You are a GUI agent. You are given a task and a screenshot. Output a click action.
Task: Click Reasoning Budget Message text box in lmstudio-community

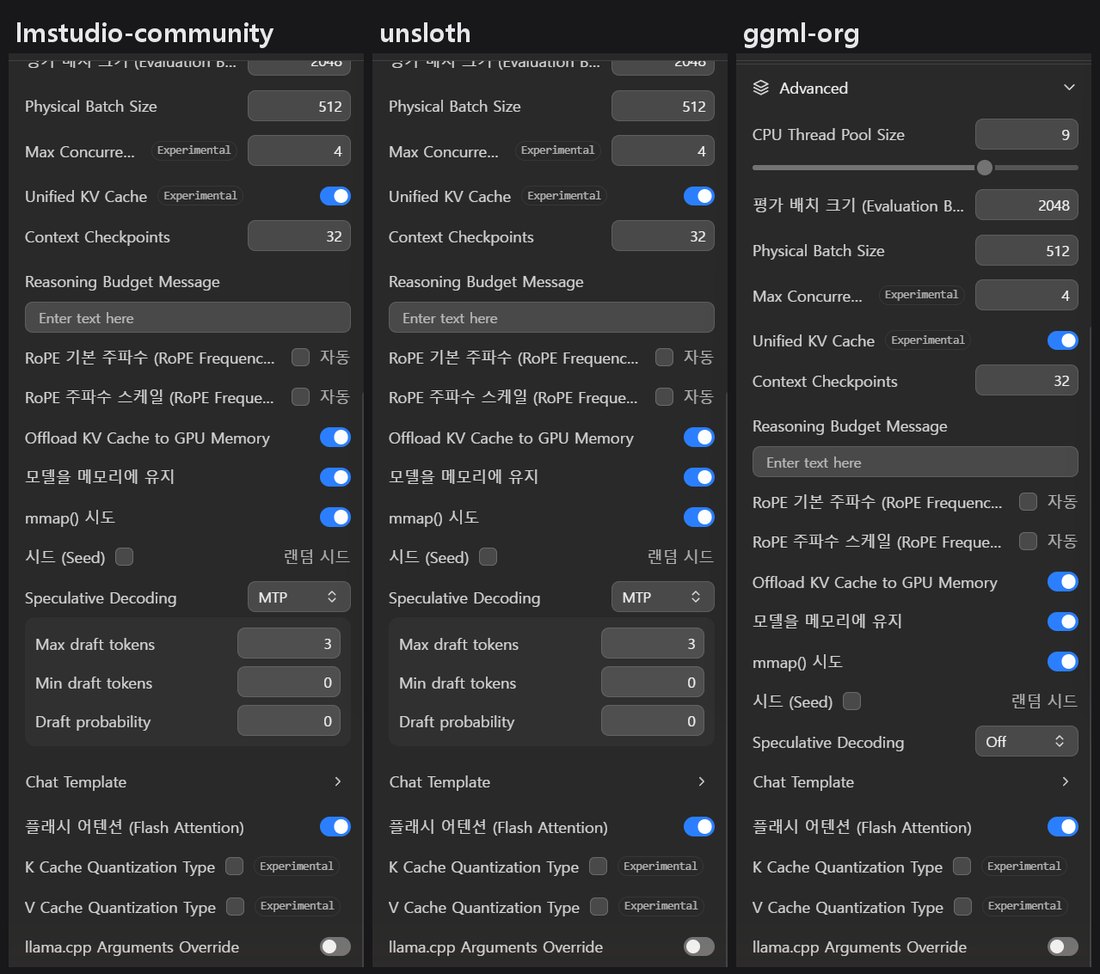[187, 317]
